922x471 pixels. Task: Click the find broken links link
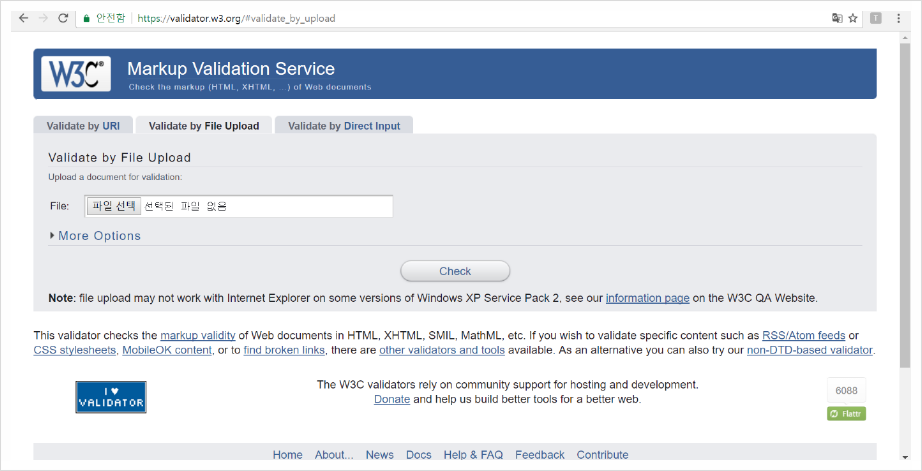point(284,350)
